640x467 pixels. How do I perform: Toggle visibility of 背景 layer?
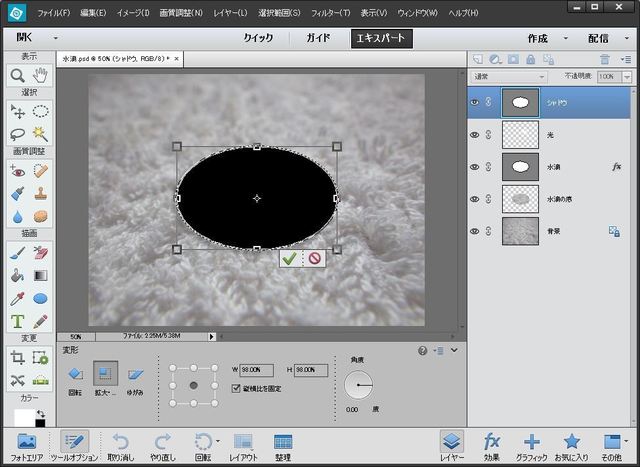click(x=474, y=231)
